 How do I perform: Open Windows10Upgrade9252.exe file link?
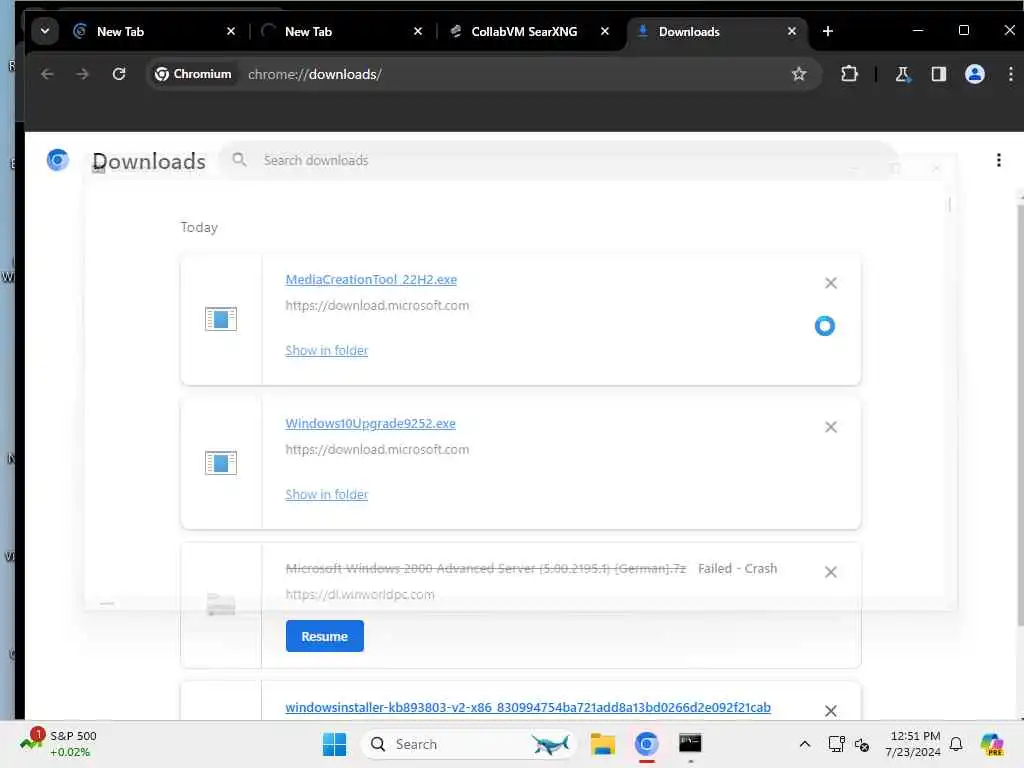point(370,424)
